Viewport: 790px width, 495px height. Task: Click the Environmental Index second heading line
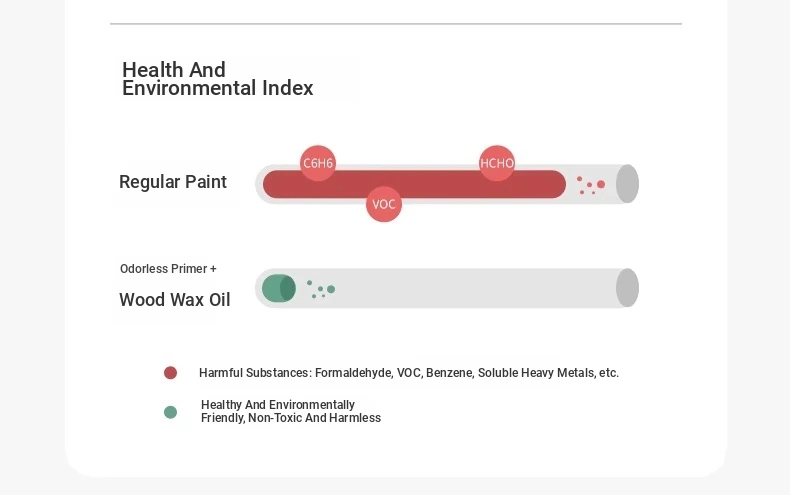(x=218, y=88)
